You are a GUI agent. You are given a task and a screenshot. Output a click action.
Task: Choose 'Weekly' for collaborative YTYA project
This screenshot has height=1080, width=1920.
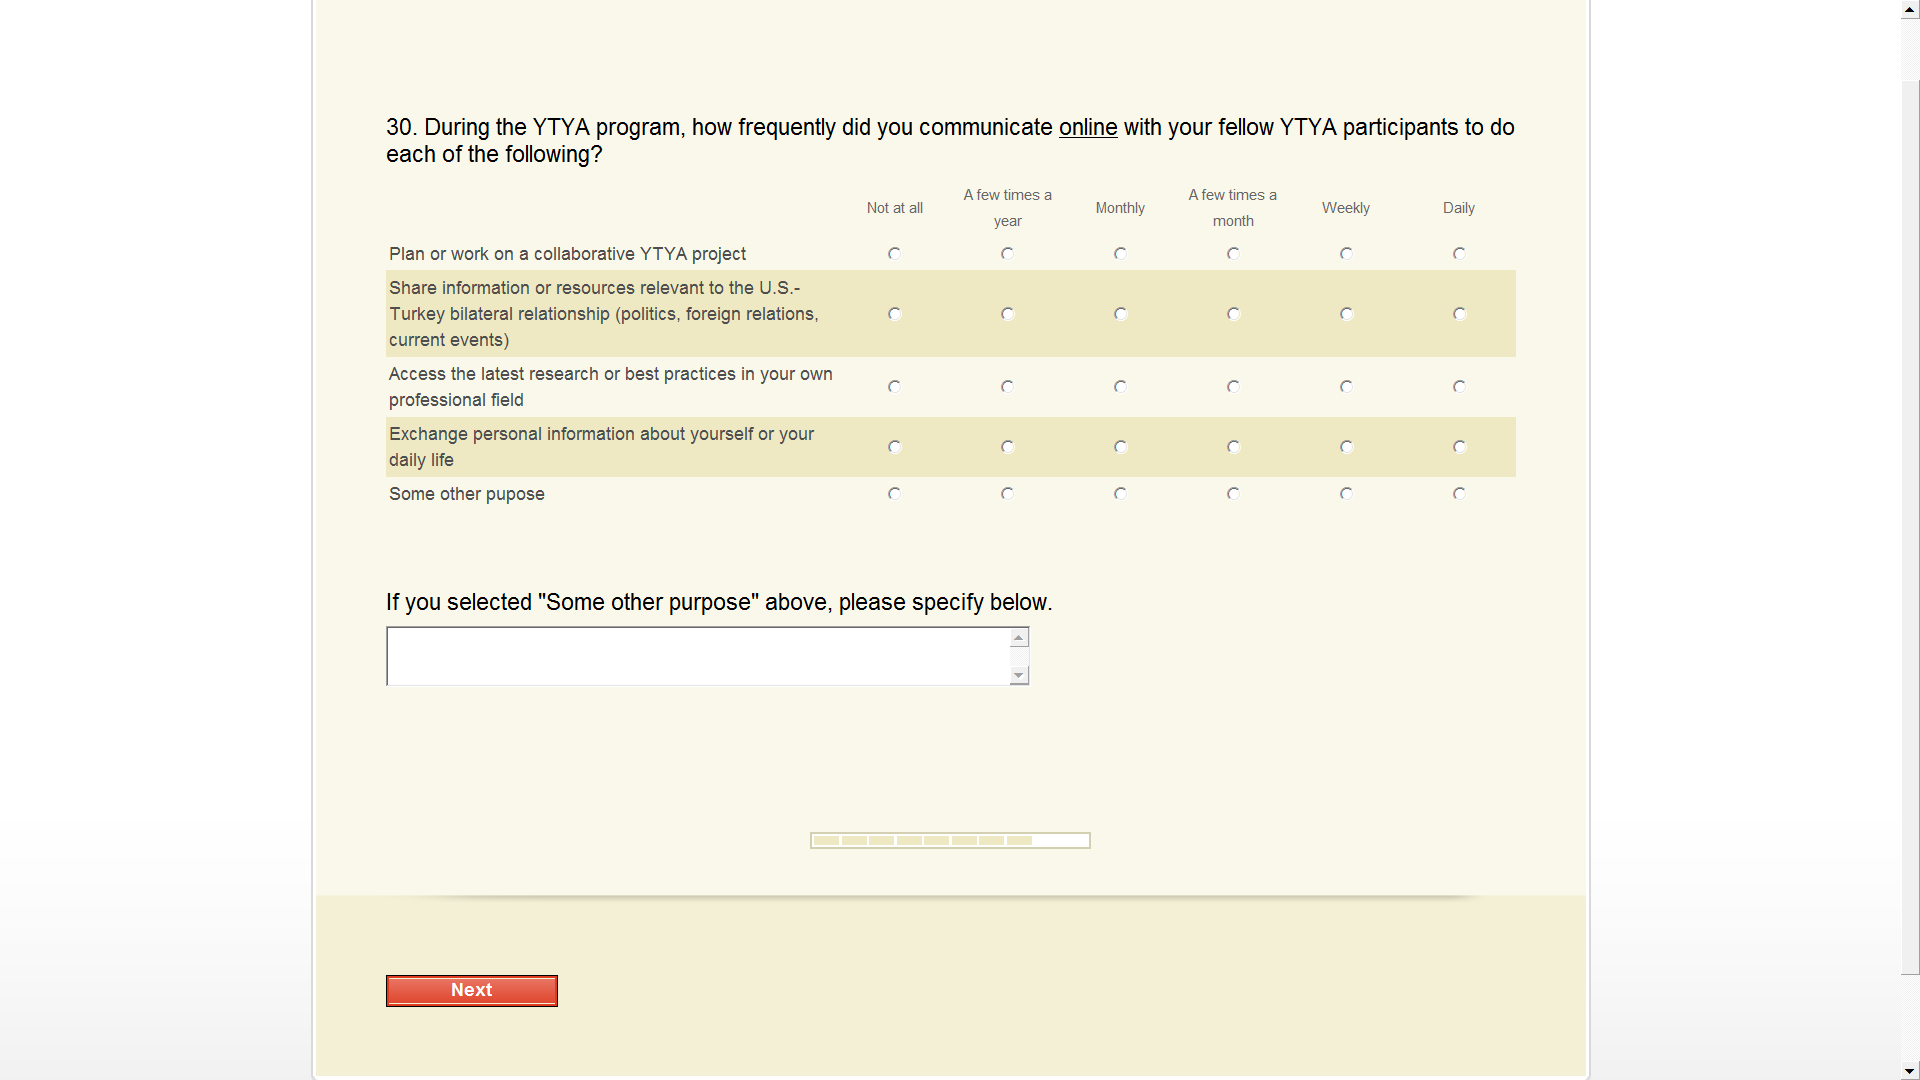1346,254
